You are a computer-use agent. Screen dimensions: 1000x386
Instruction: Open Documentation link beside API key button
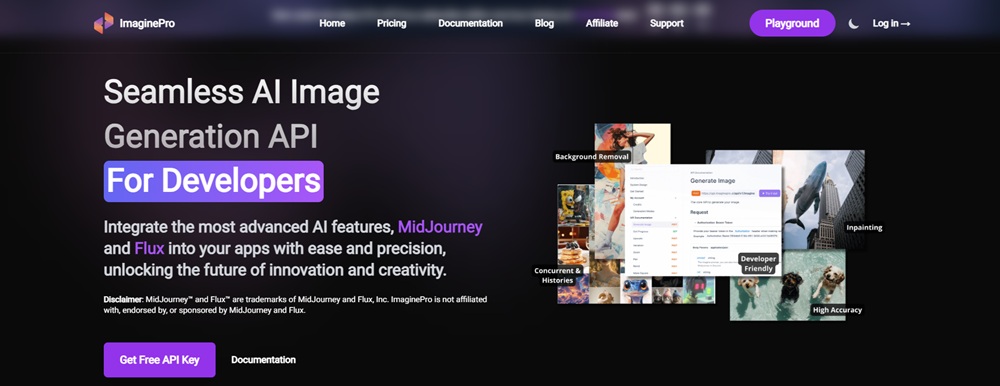(x=263, y=360)
